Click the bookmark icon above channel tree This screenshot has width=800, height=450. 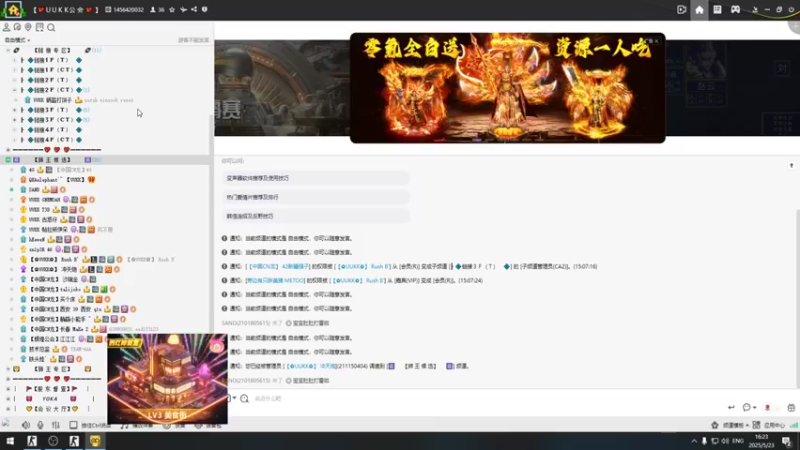coord(39,27)
